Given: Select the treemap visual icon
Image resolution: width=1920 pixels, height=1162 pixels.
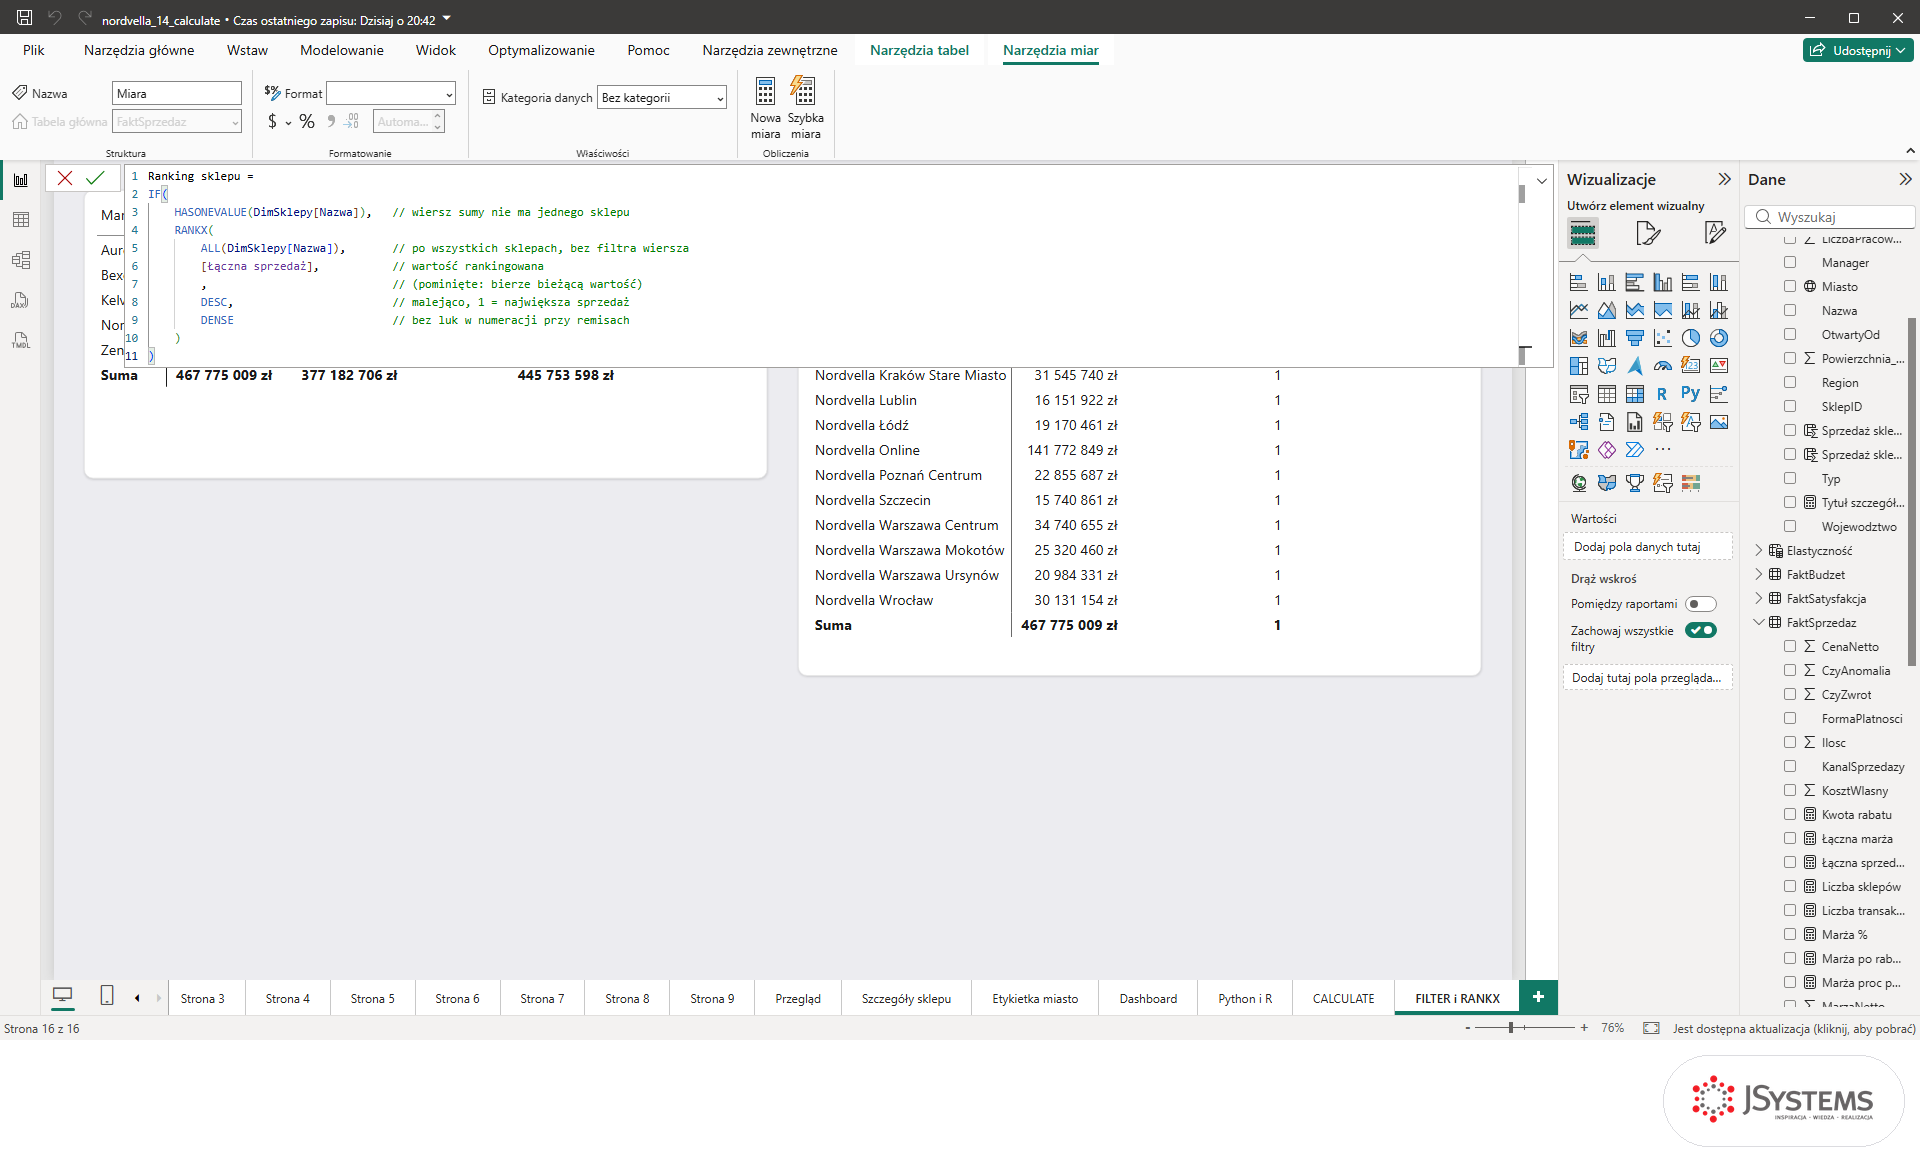Looking at the screenshot, I should [x=1578, y=366].
